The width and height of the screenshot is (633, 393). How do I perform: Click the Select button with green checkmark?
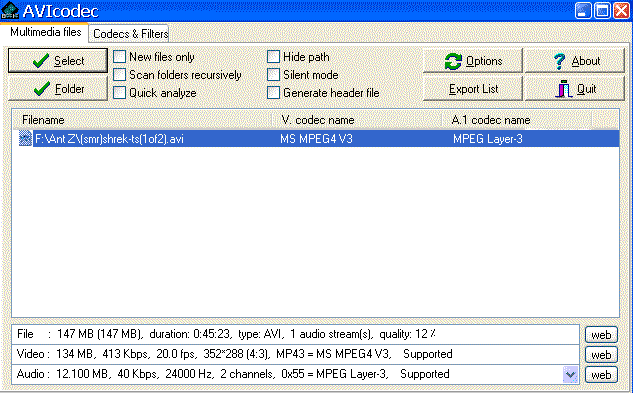pos(58,61)
